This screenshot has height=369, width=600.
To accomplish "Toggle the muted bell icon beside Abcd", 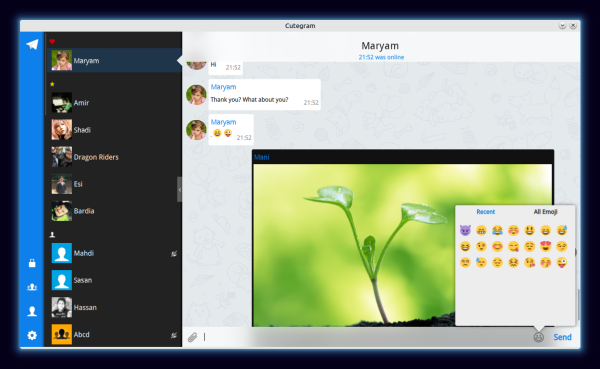I will click(174, 335).
